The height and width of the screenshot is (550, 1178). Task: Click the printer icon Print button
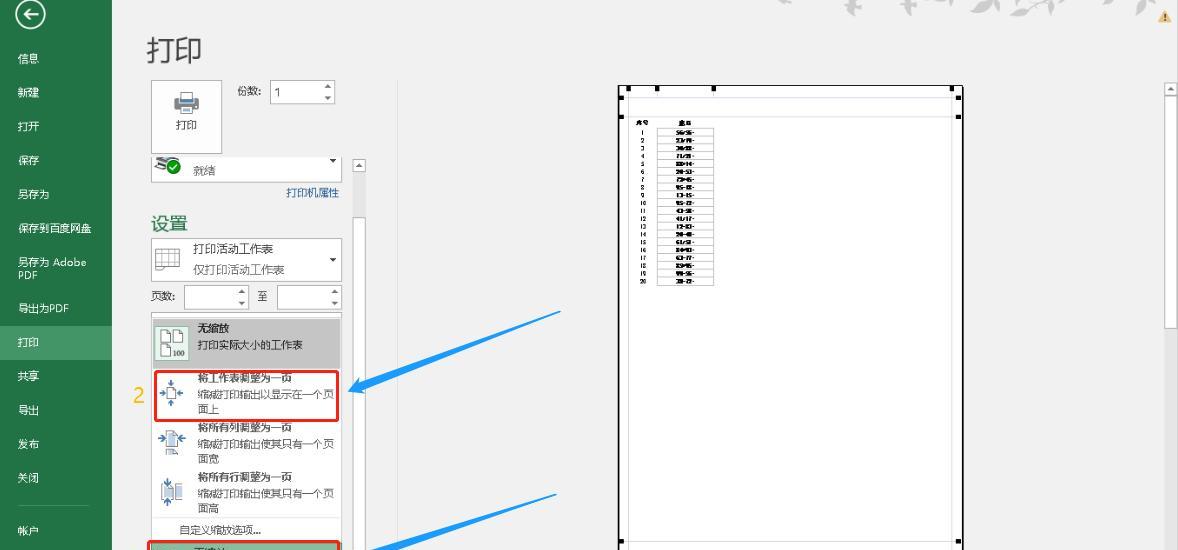(186, 116)
